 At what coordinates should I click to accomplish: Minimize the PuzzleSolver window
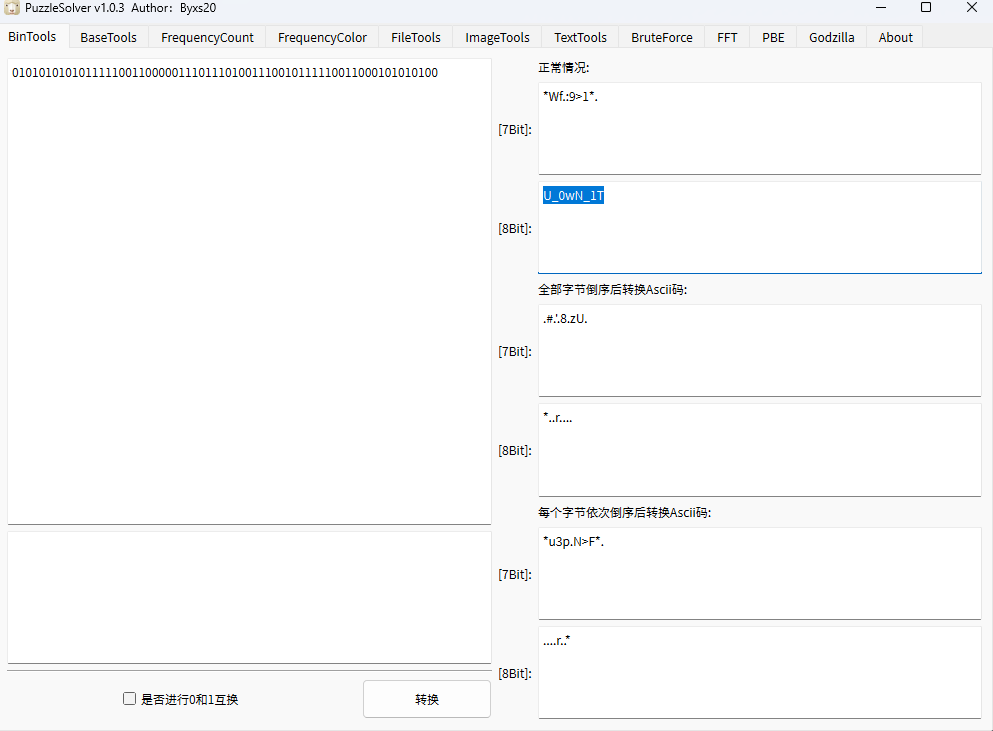click(x=881, y=8)
